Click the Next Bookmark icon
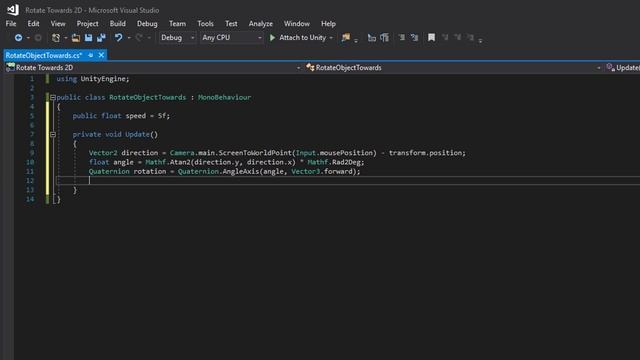 tap(458, 38)
